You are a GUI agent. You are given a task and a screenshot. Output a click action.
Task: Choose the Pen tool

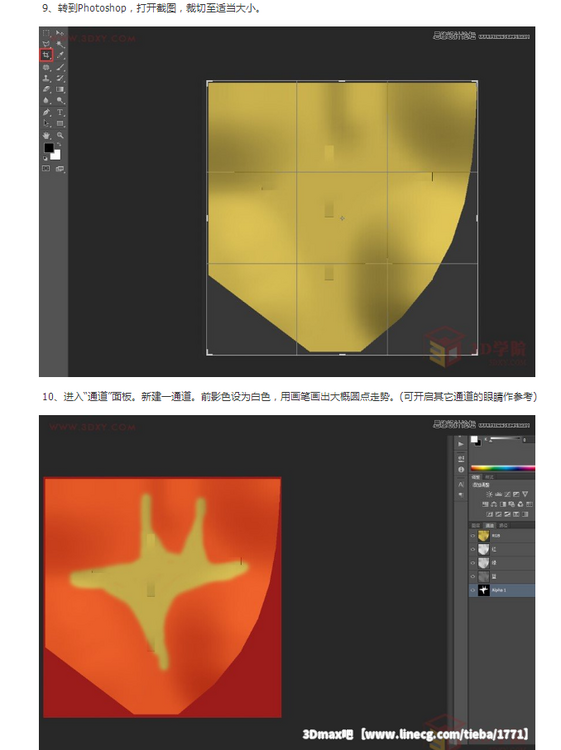(46, 112)
